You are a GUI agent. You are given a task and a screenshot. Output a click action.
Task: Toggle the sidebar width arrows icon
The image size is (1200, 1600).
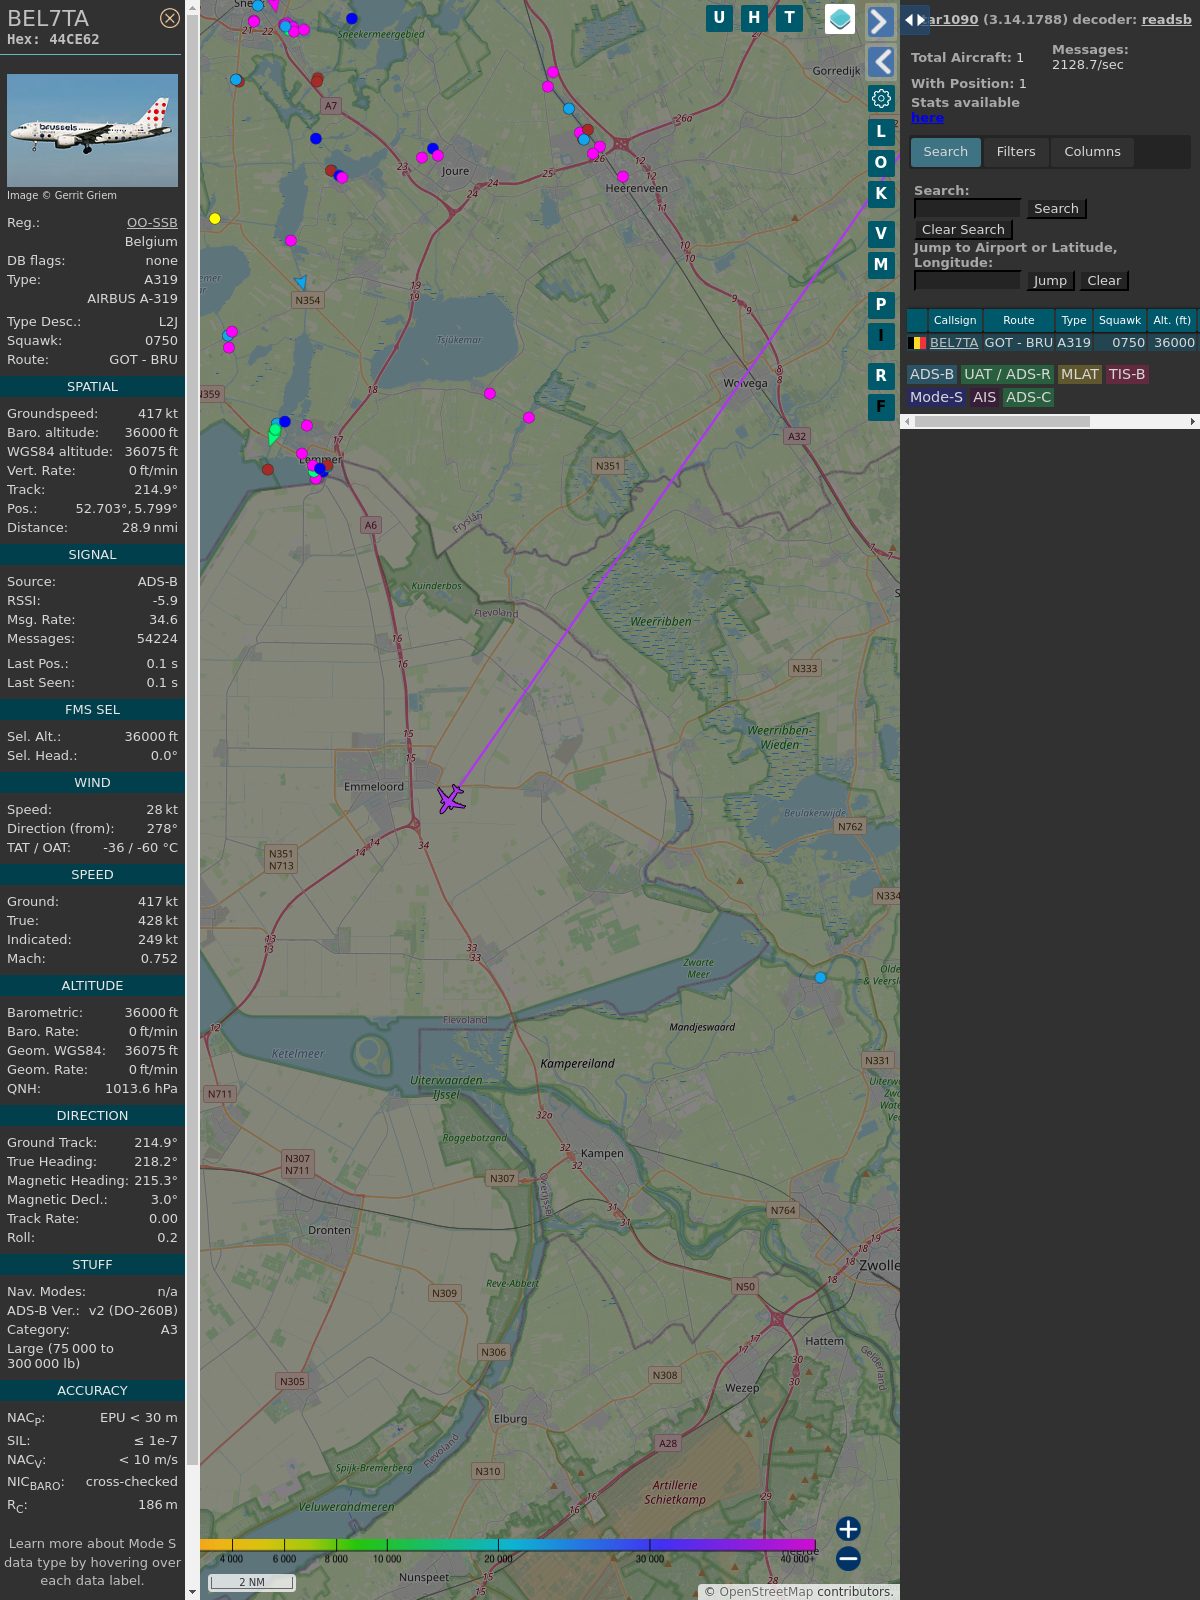(914, 20)
